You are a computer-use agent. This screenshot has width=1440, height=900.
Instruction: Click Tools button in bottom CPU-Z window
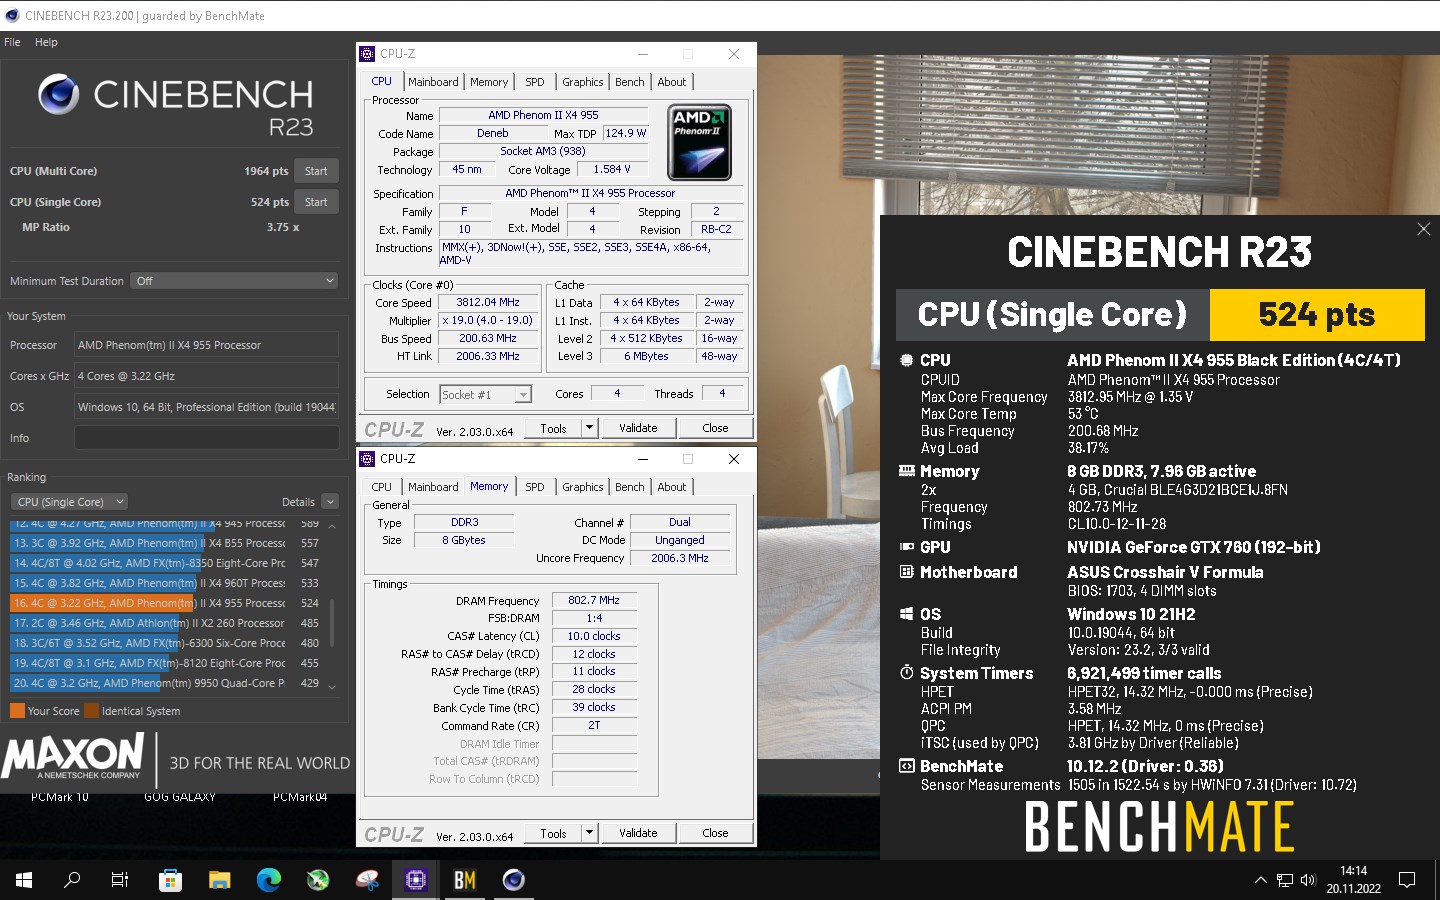(553, 833)
